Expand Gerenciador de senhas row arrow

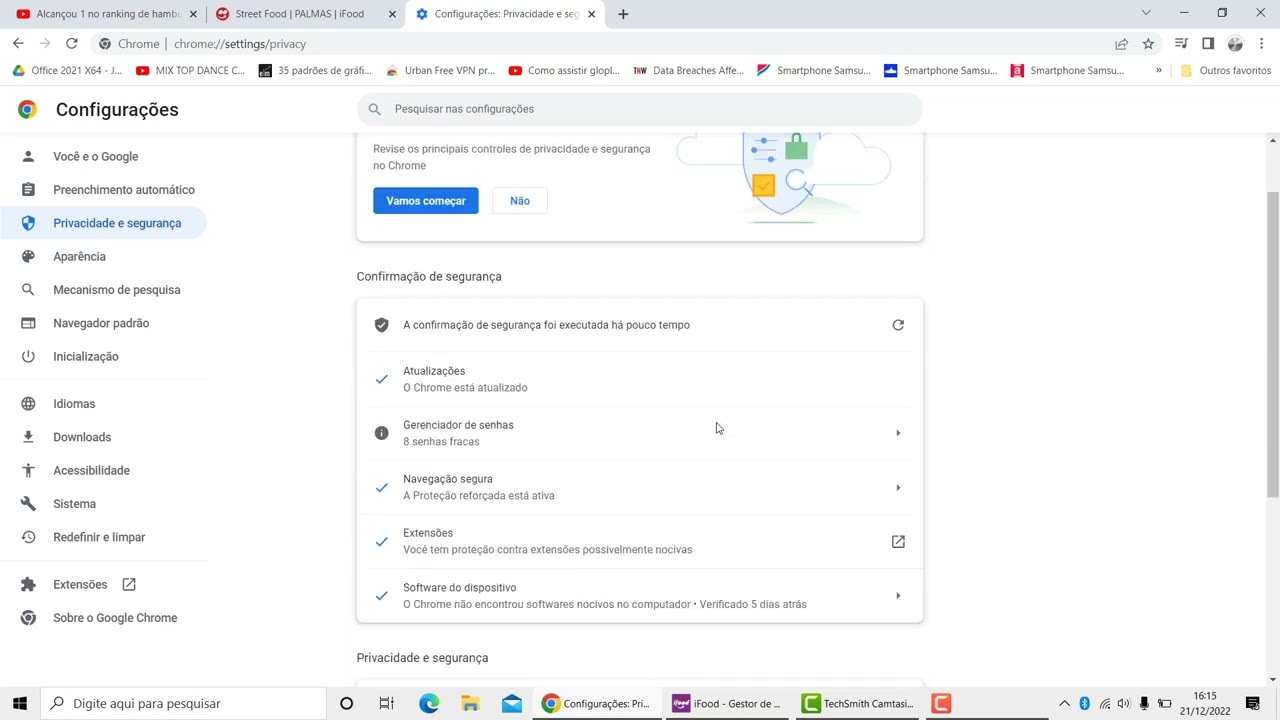point(898,433)
